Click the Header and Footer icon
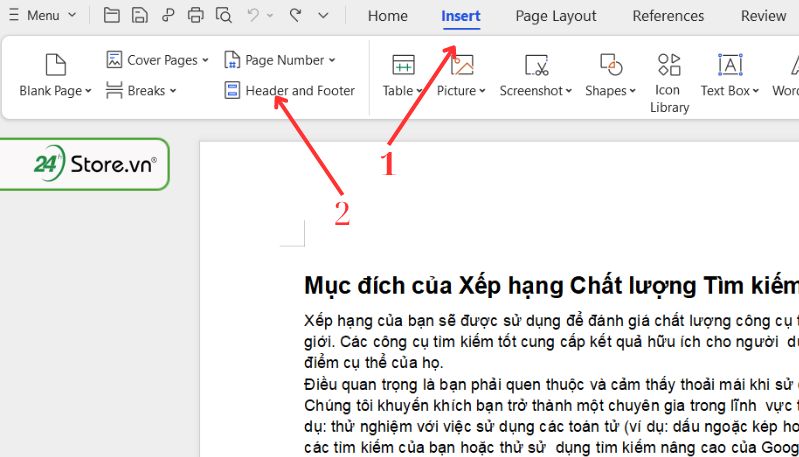 [x=232, y=90]
